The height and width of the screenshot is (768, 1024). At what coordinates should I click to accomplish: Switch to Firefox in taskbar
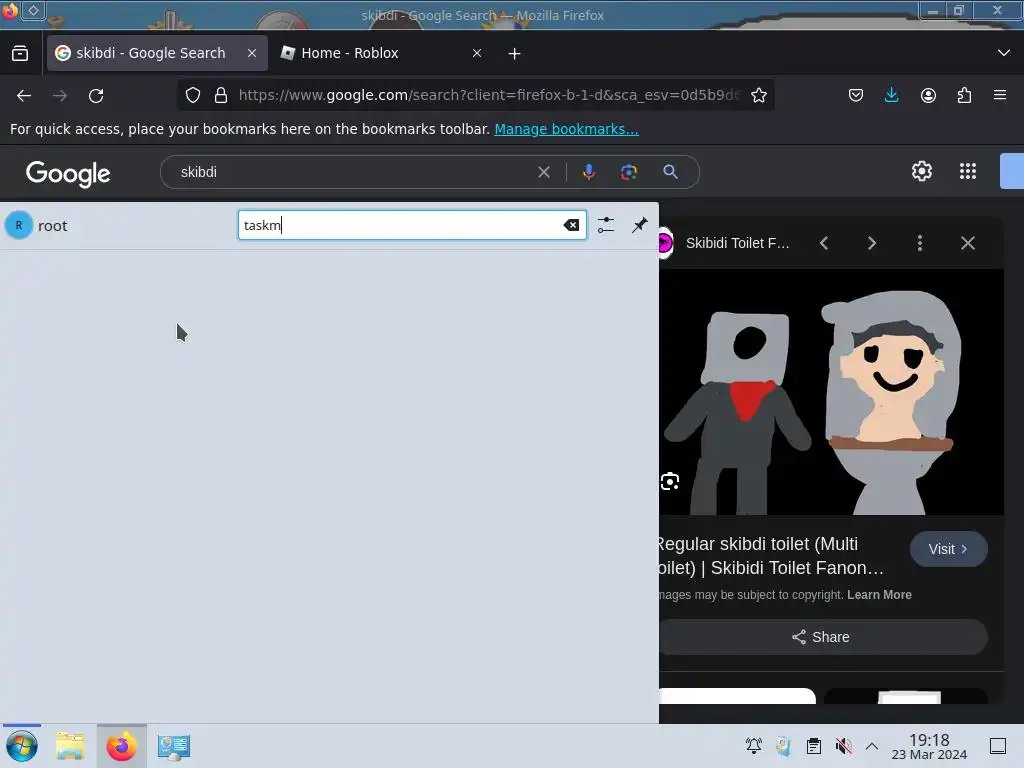pyautogui.click(x=121, y=746)
